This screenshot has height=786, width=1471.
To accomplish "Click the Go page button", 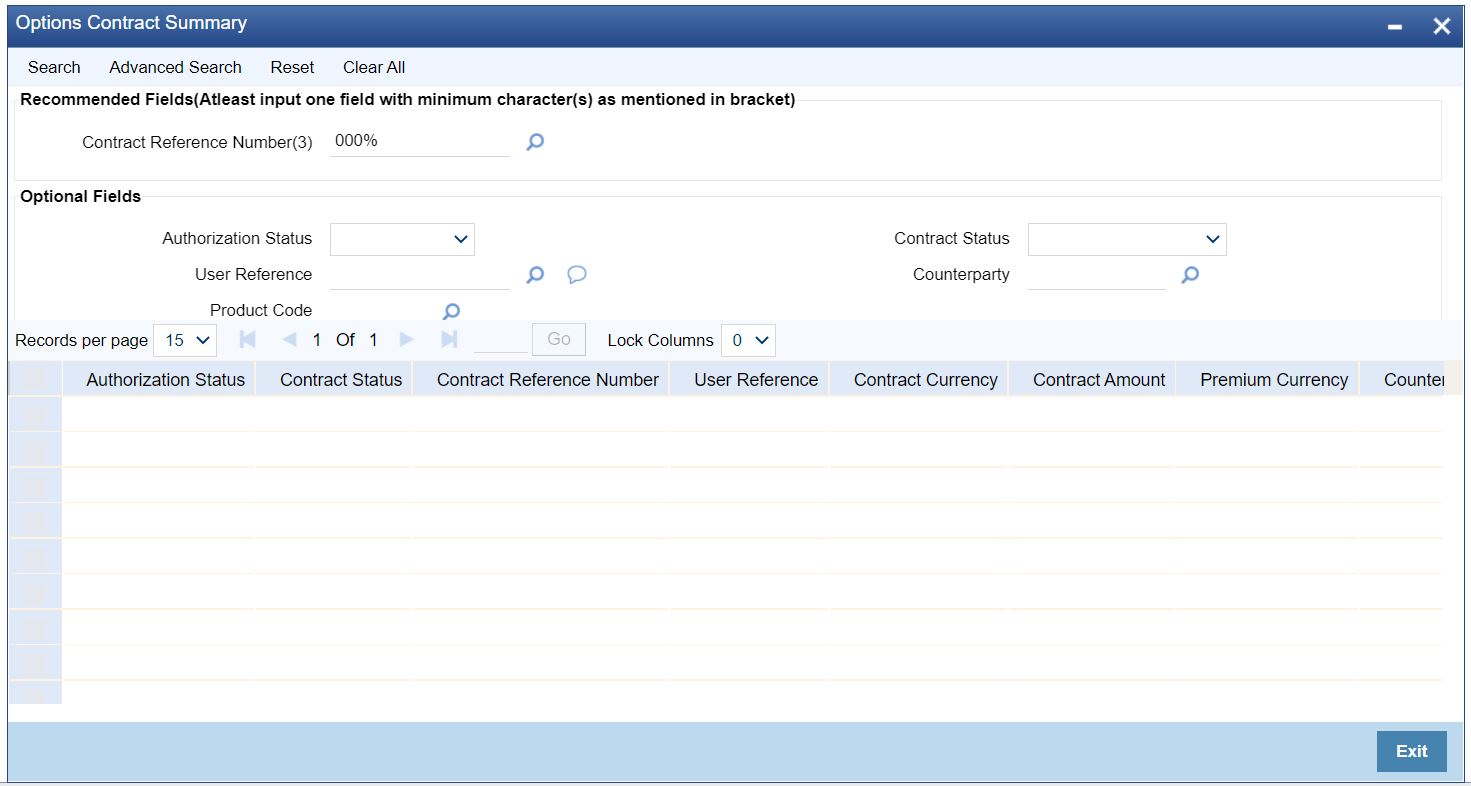I will [x=559, y=340].
